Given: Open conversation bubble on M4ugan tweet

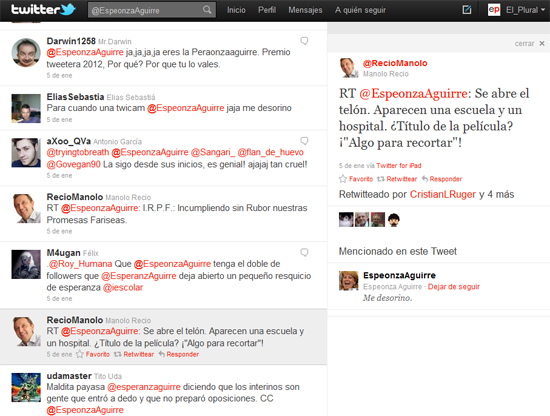Looking at the screenshot, I should pyautogui.click(x=304, y=253).
